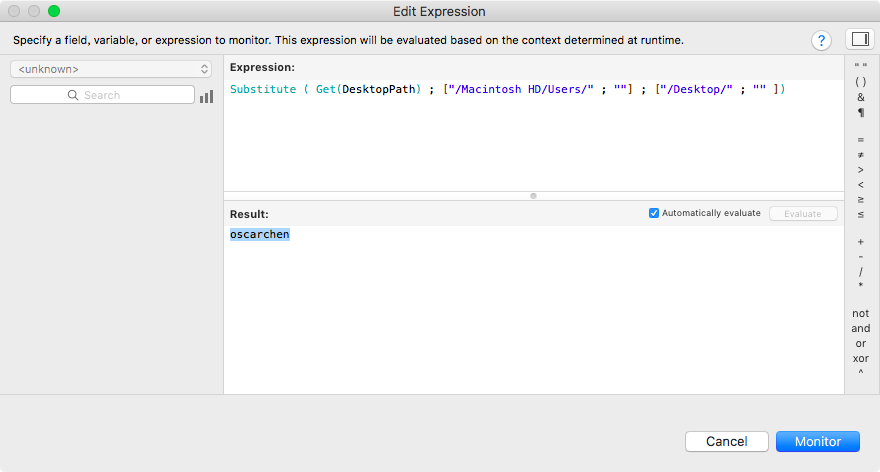Insert not-equal ≠ operator
This screenshot has width=880, height=472.
860,155
